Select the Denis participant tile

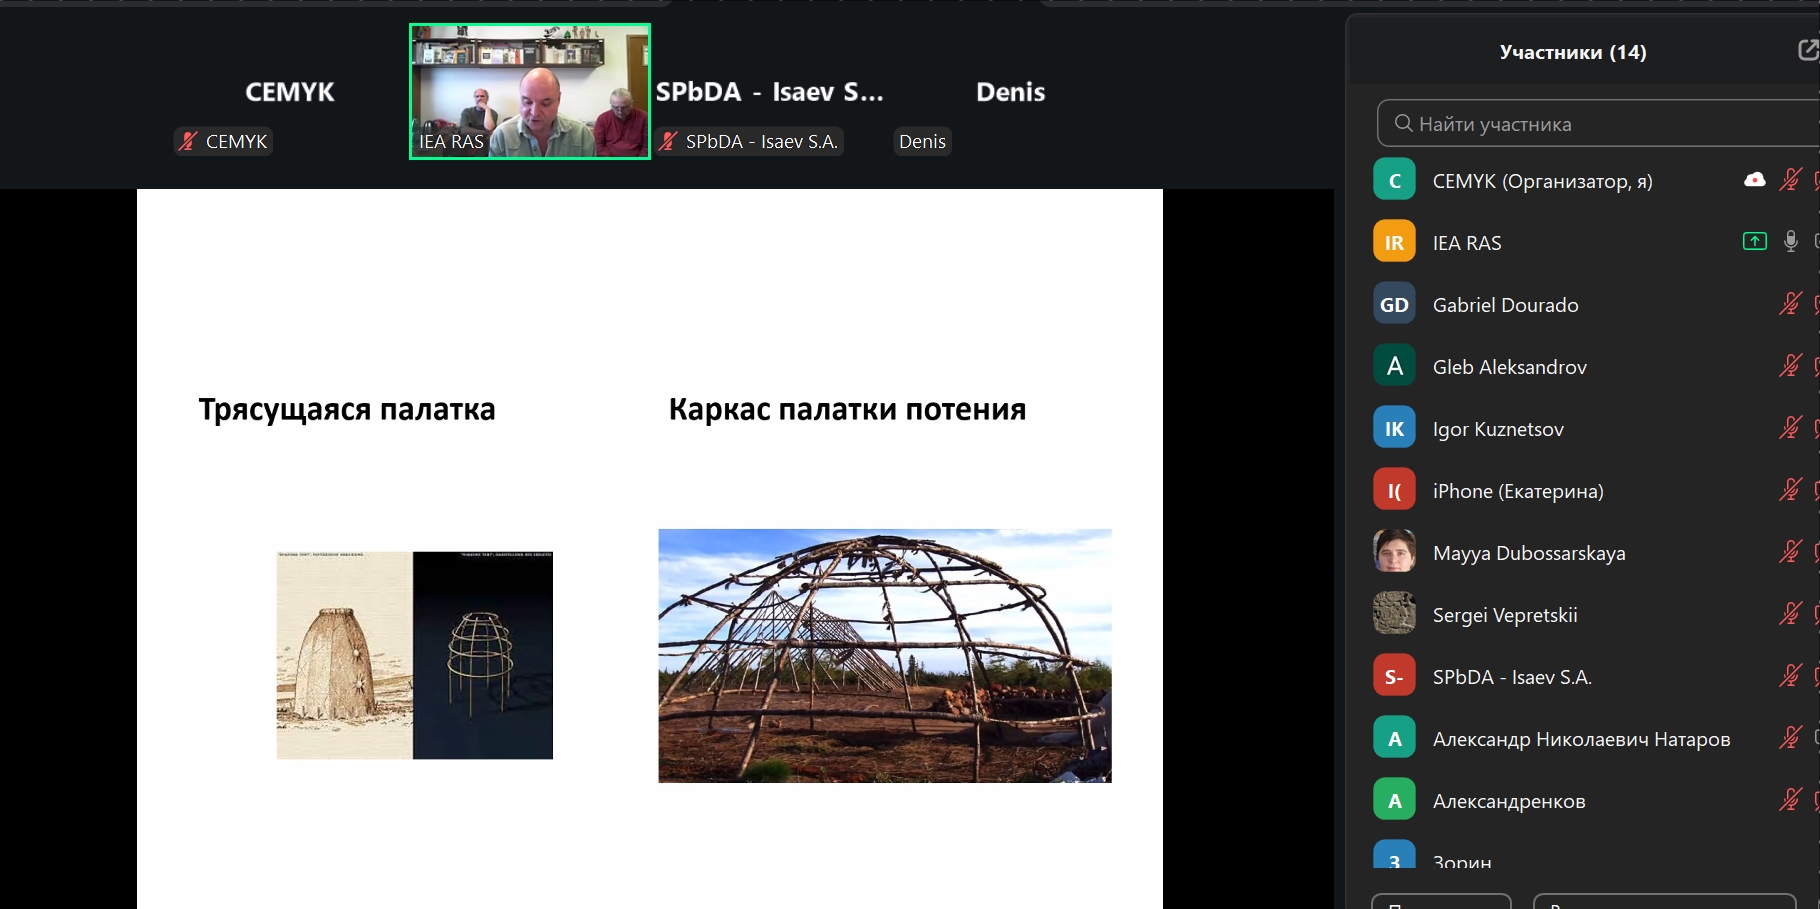[1010, 92]
